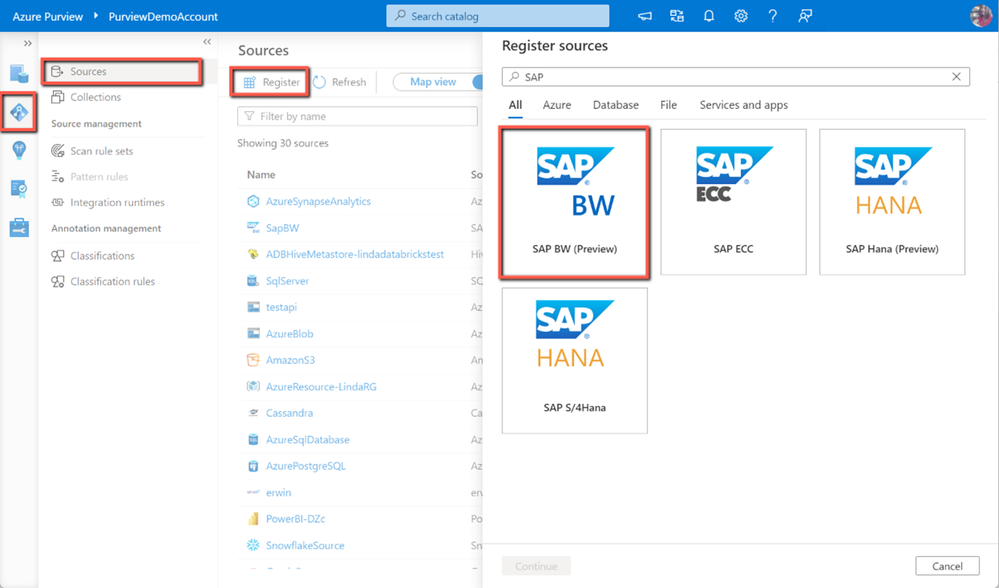This screenshot has width=999, height=588.
Task: Click the SnowflakeSource snowflake icon
Action: (253, 545)
